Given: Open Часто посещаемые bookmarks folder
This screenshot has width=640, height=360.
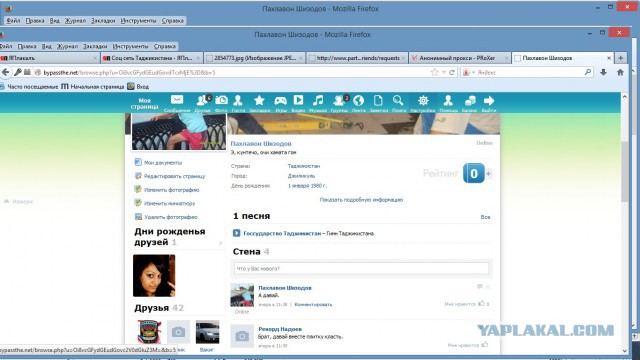Looking at the screenshot, I should [29, 87].
